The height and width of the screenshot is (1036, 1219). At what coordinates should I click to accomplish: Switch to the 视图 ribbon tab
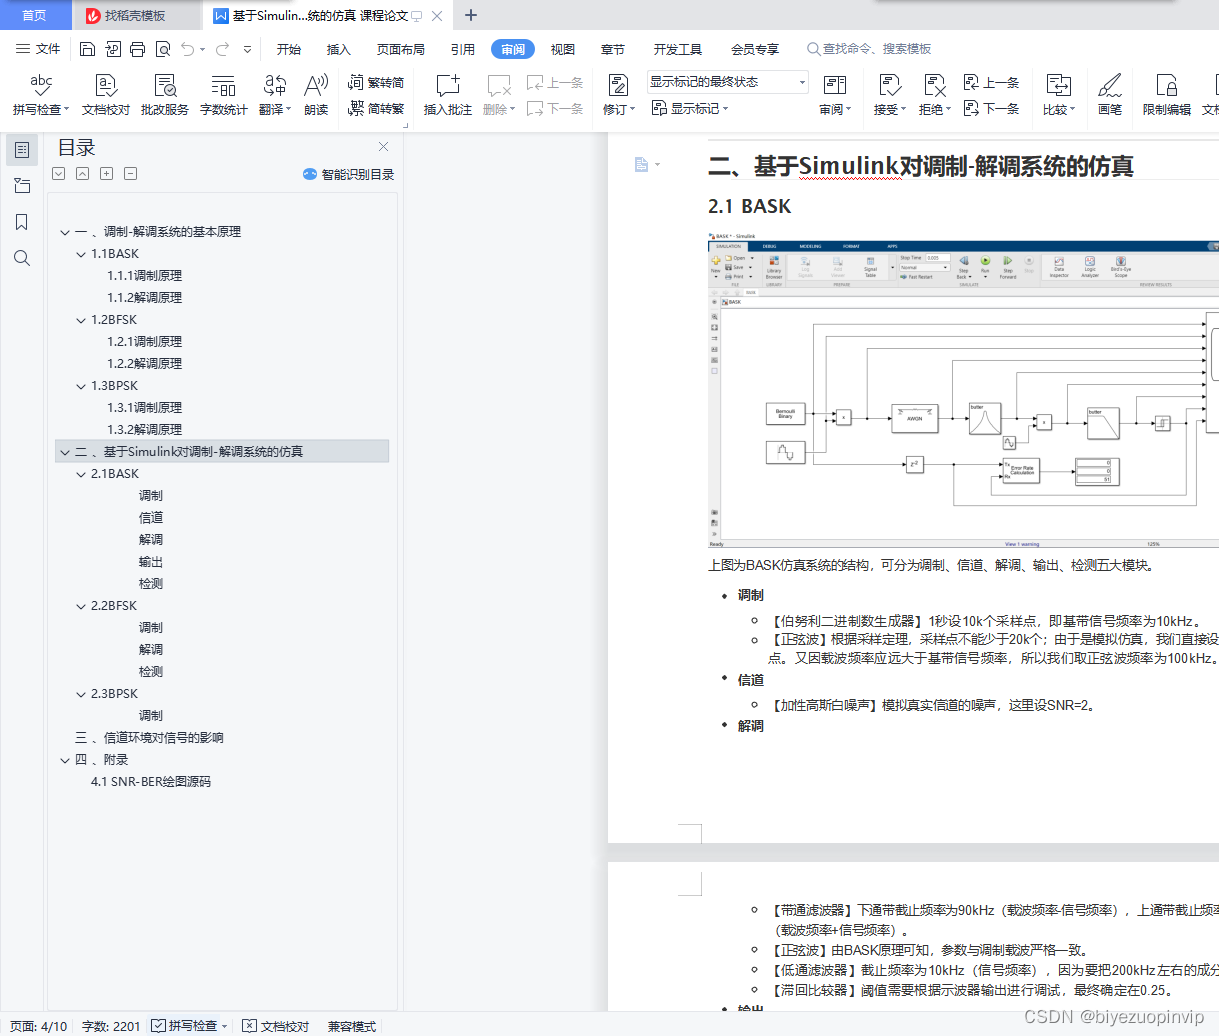coord(563,49)
